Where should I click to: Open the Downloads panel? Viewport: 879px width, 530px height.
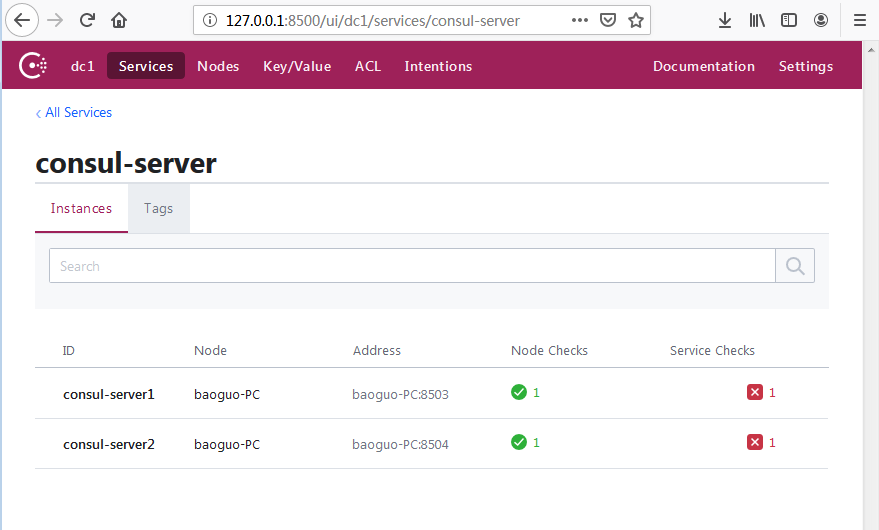point(725,20)
